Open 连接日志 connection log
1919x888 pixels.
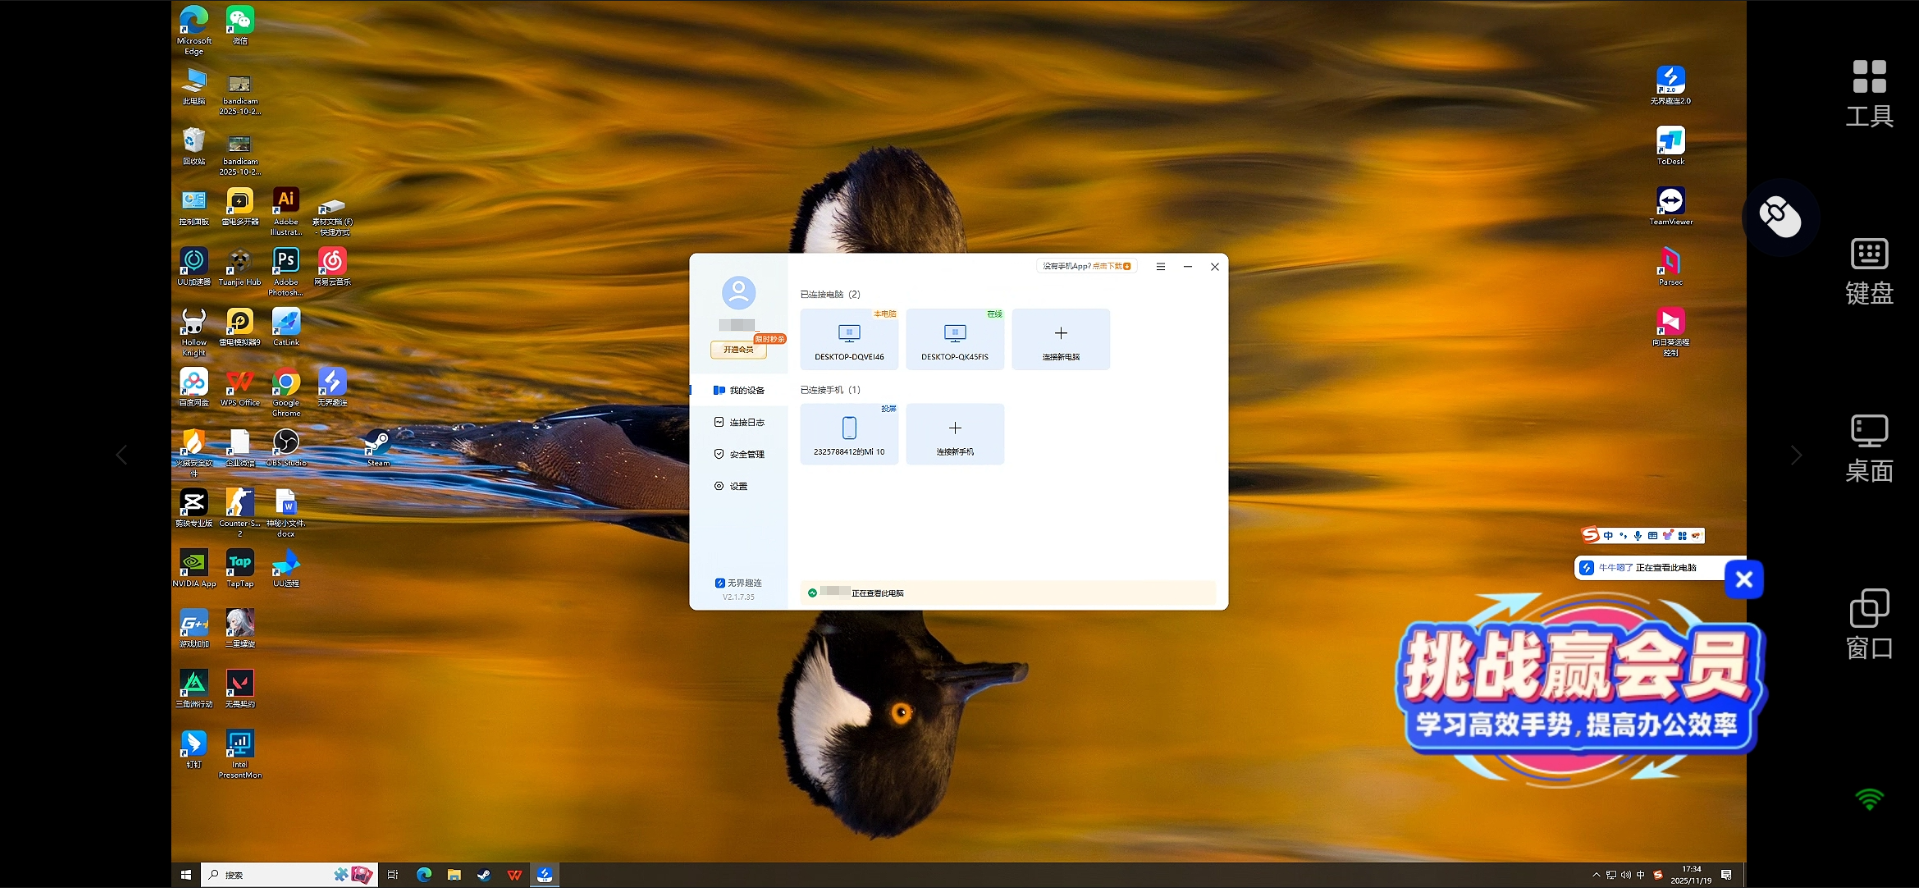point(739,423)
